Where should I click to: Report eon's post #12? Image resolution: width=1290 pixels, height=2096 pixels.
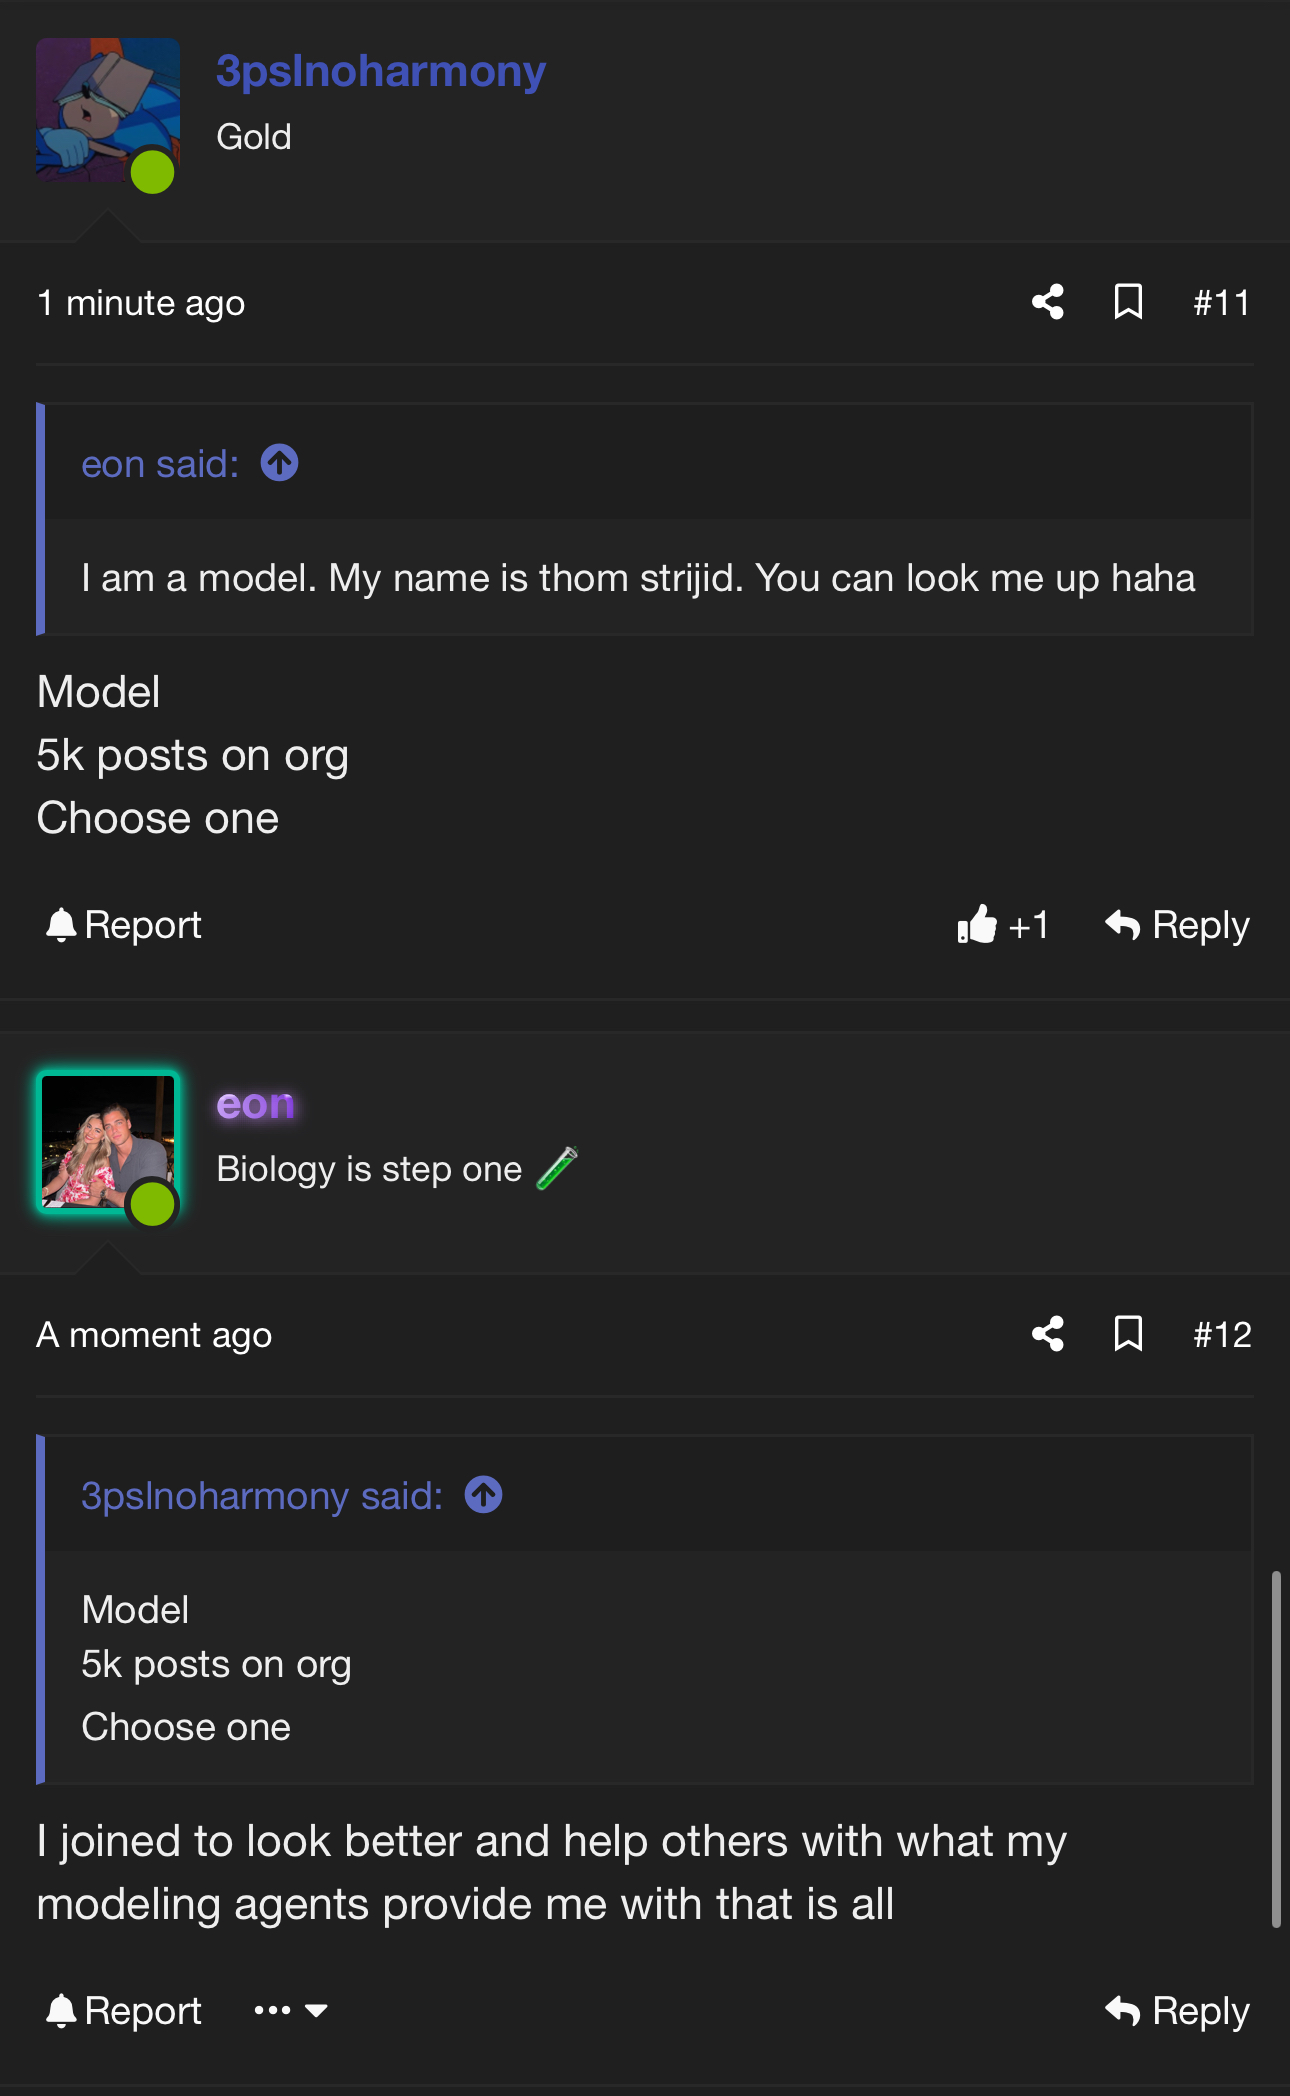point(123,2011)
